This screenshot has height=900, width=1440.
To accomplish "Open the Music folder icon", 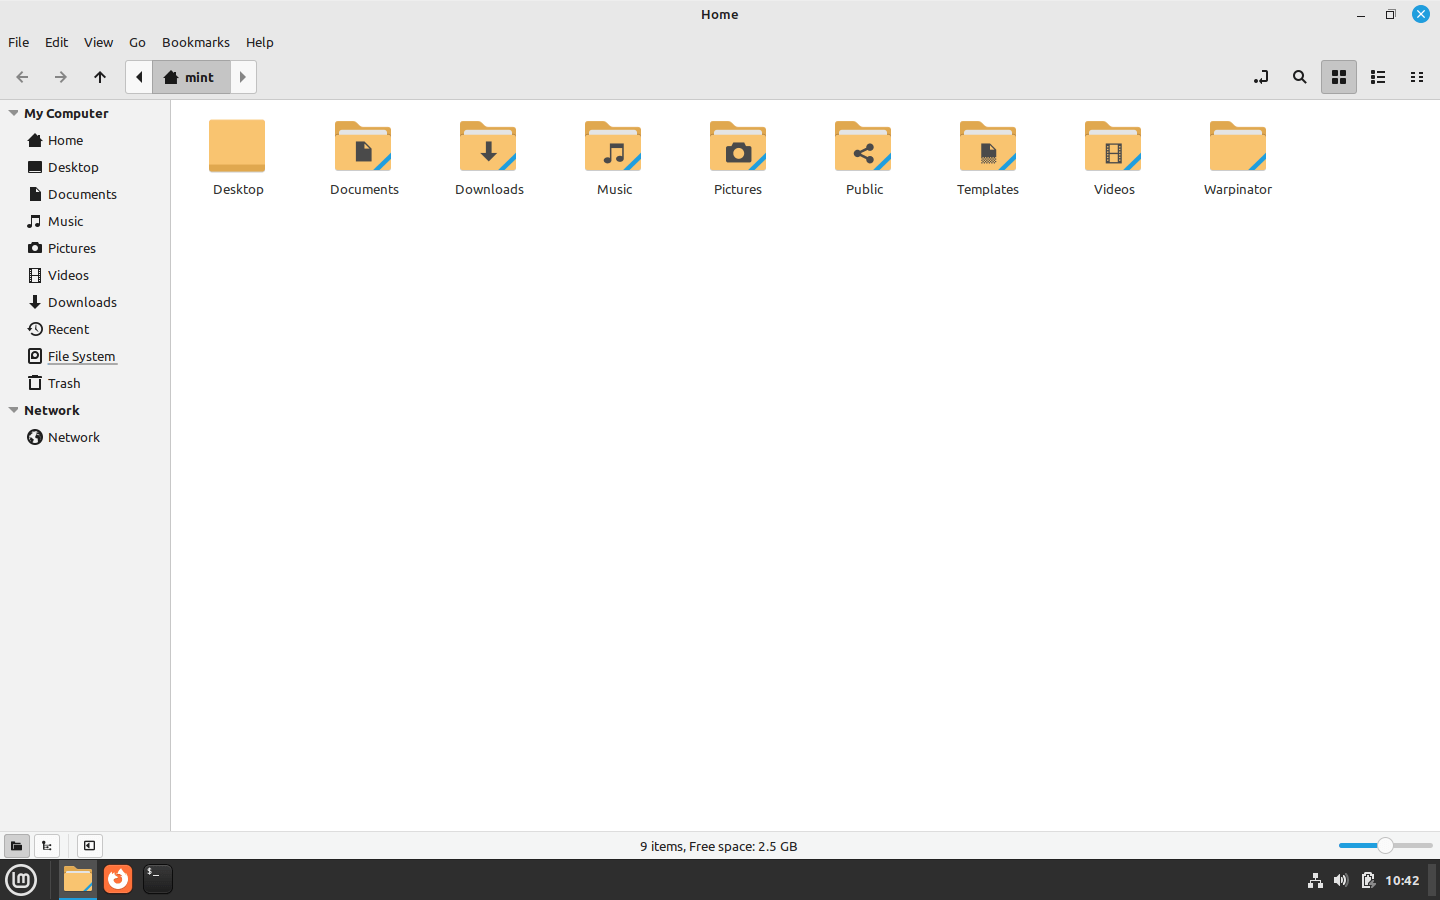I will pyautogui.click(x=613, y=146).
